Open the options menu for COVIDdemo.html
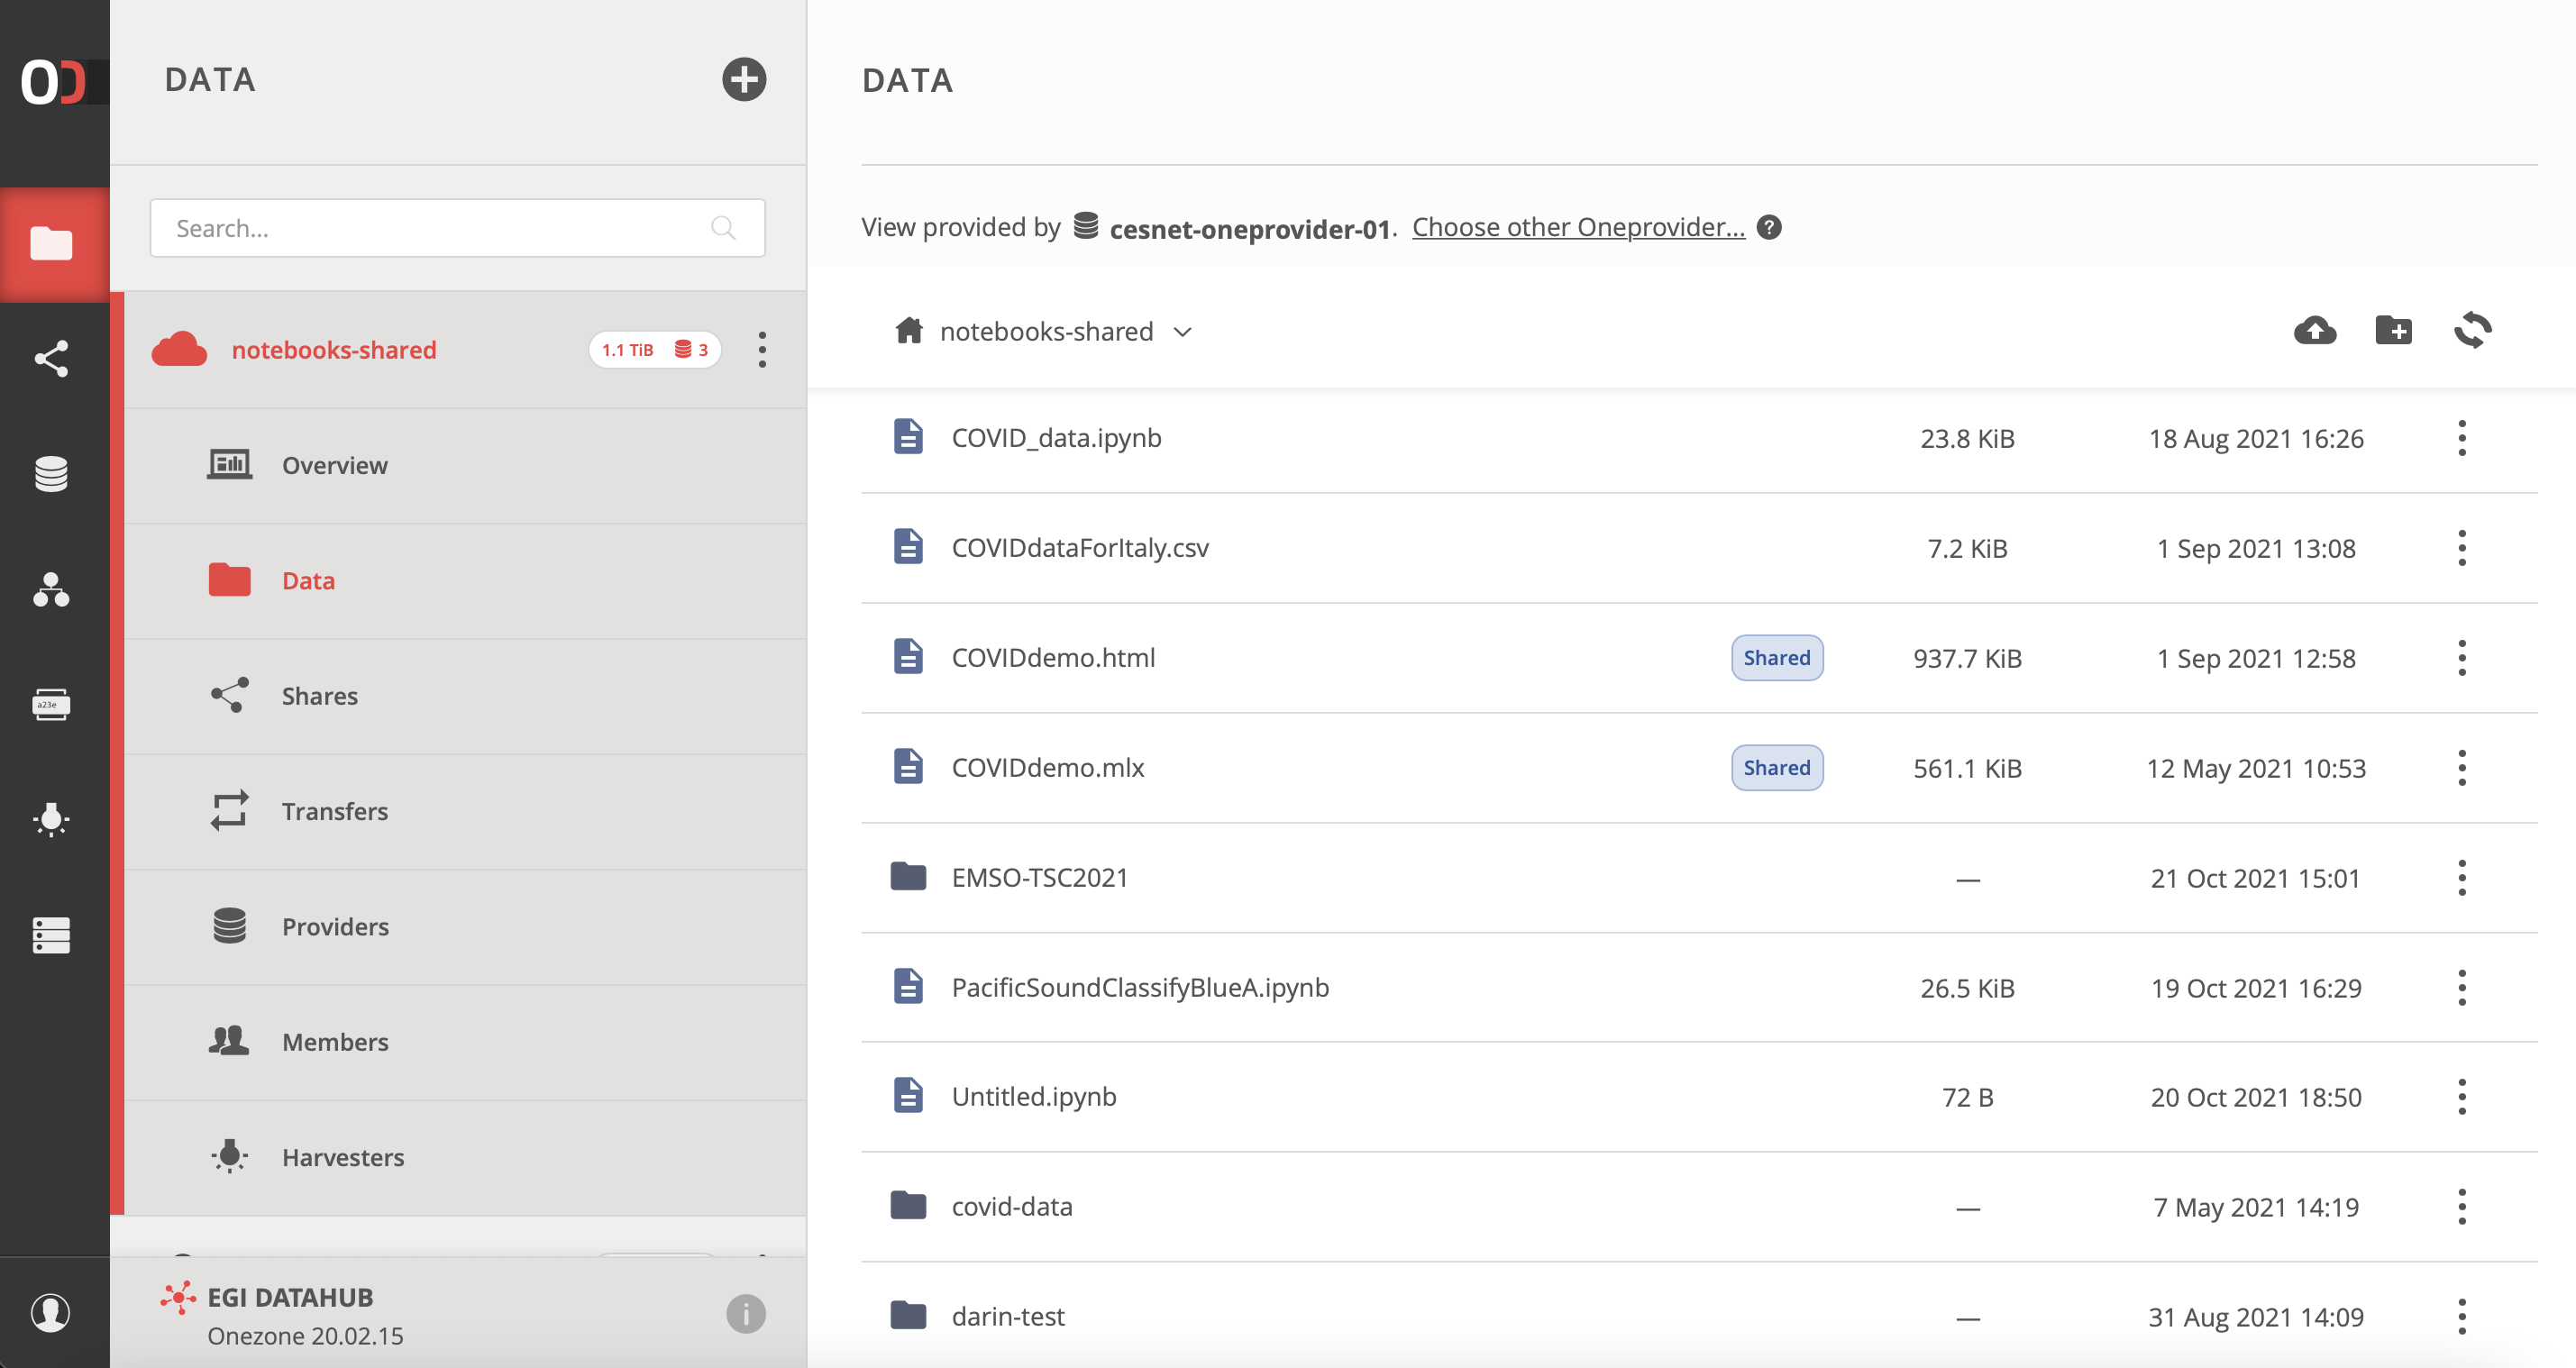Viewport: 2576px width, 1368px height. pos(2461,657)
